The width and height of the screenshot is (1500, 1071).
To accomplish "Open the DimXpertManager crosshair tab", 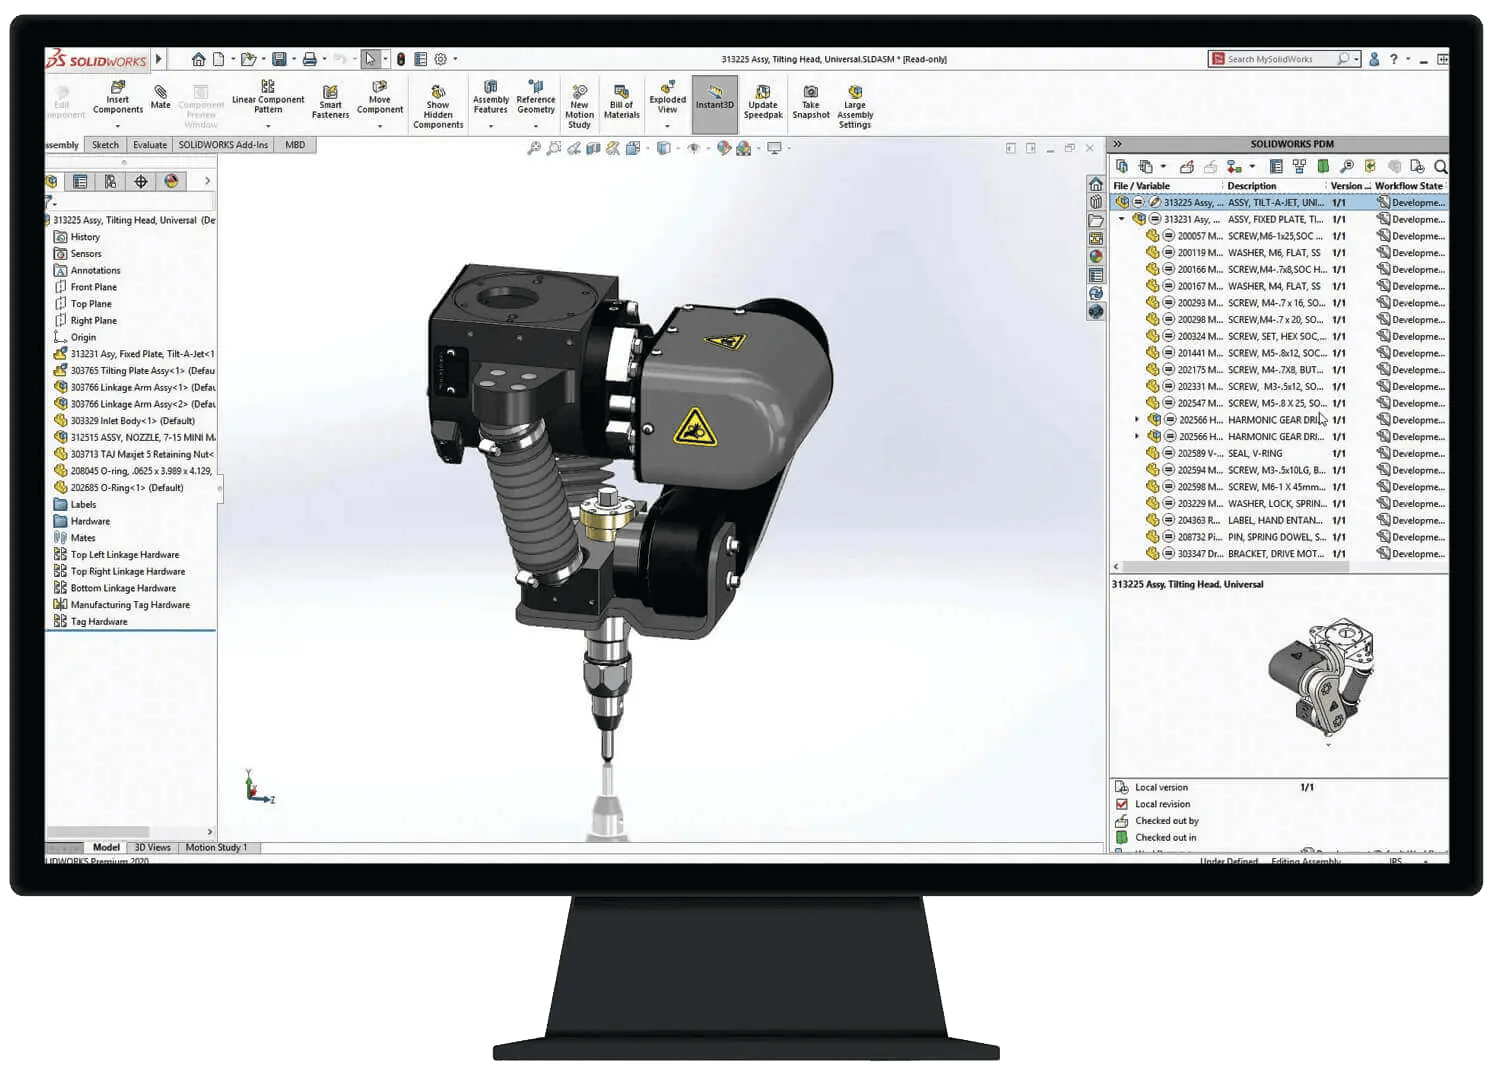I will 141,181.
